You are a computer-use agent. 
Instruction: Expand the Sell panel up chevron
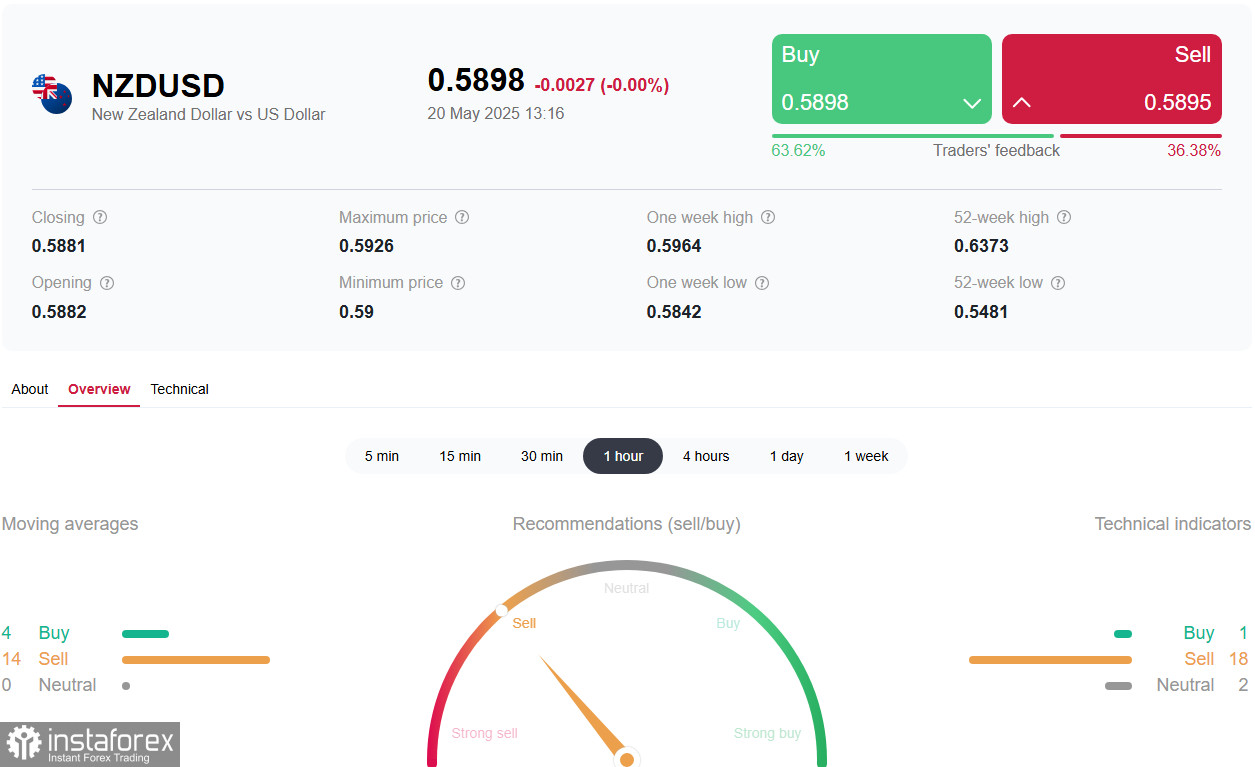pyautogui.click(x=1022, y=103)
